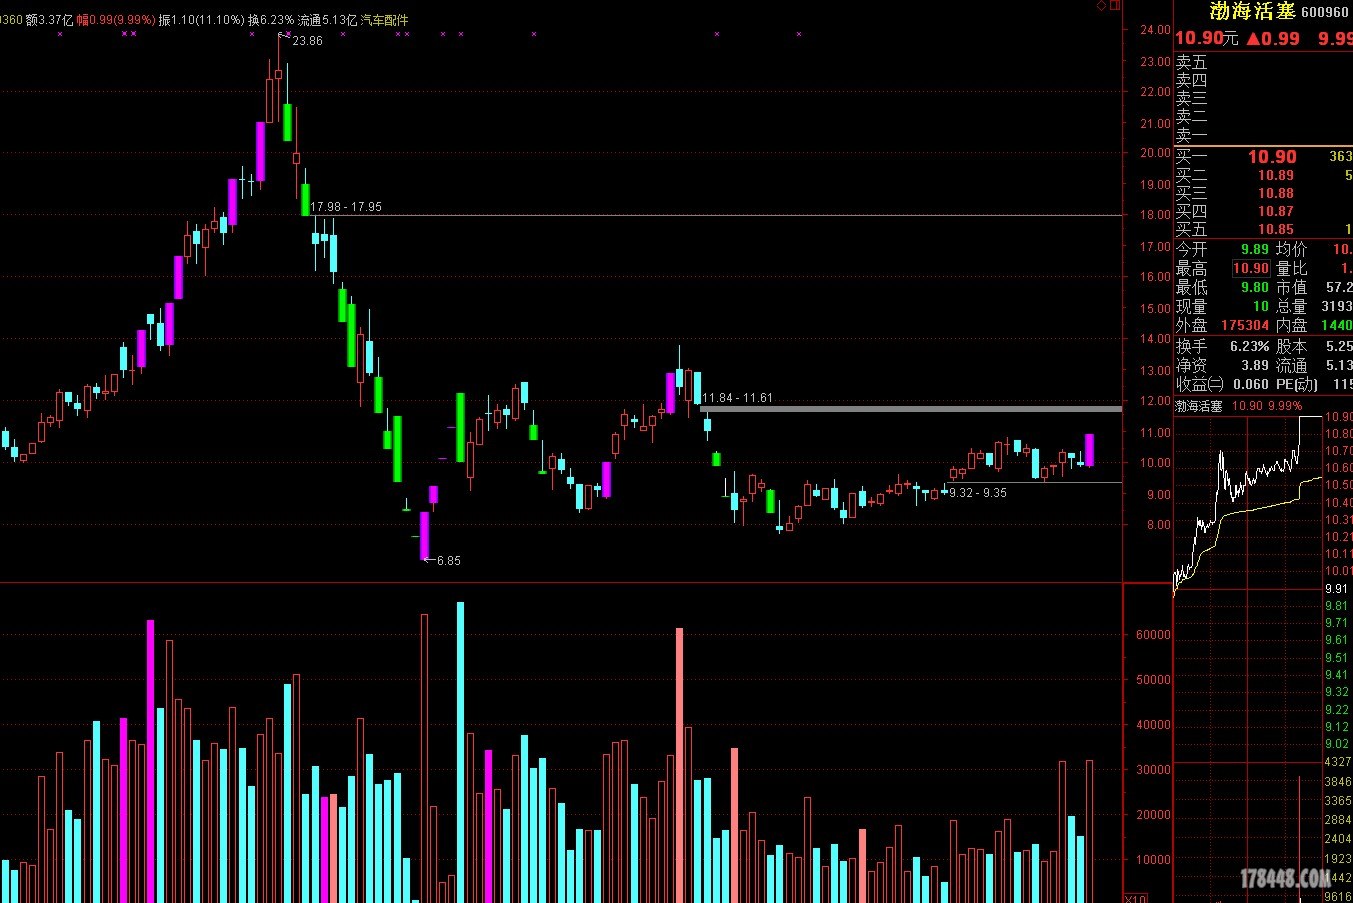The image size is (1353, 903).
Task: Click the last magenta candlestick on the chart
Action: 1089,450
